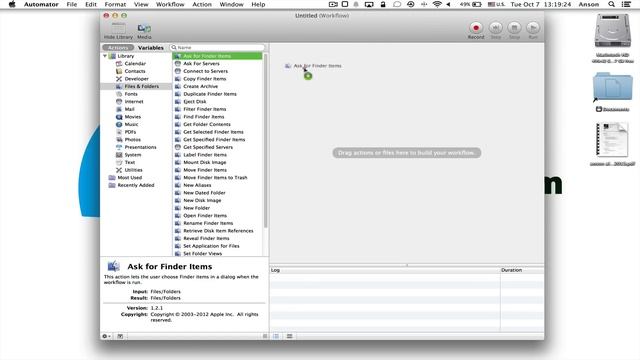Select Music category in Library
Image resolution: width=640 pixels, height=360 pixels.
click(131, 124)
